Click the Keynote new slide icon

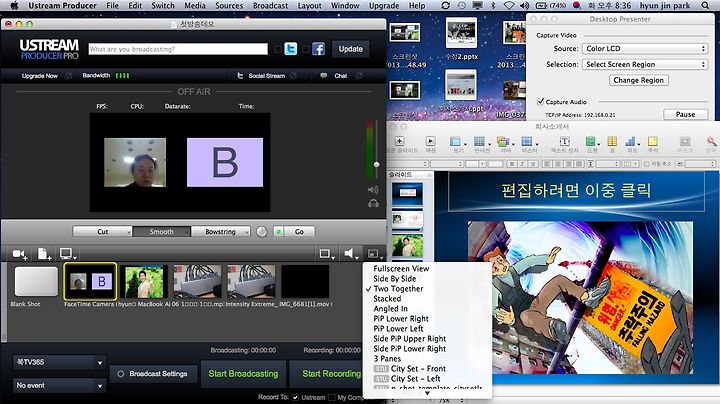[399, 141]
